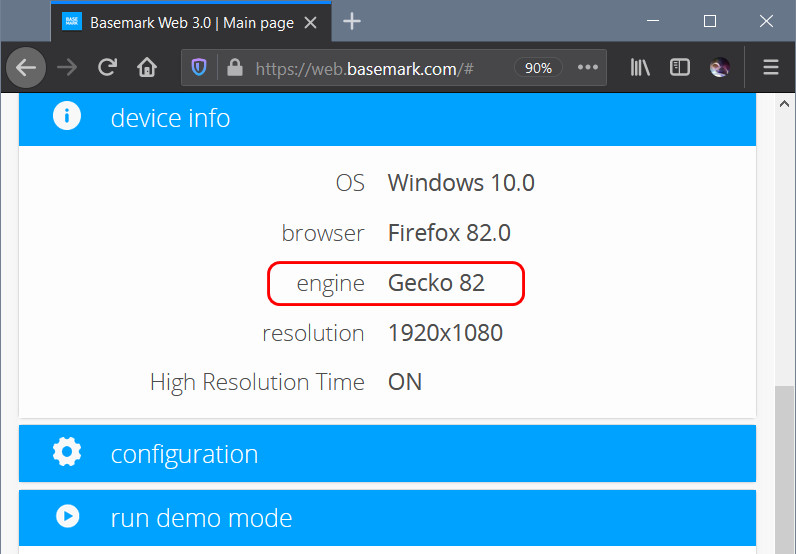Viewport: 796px width, 554px height.
Task: Show site security via padlock icon
Action: point(235,67)
